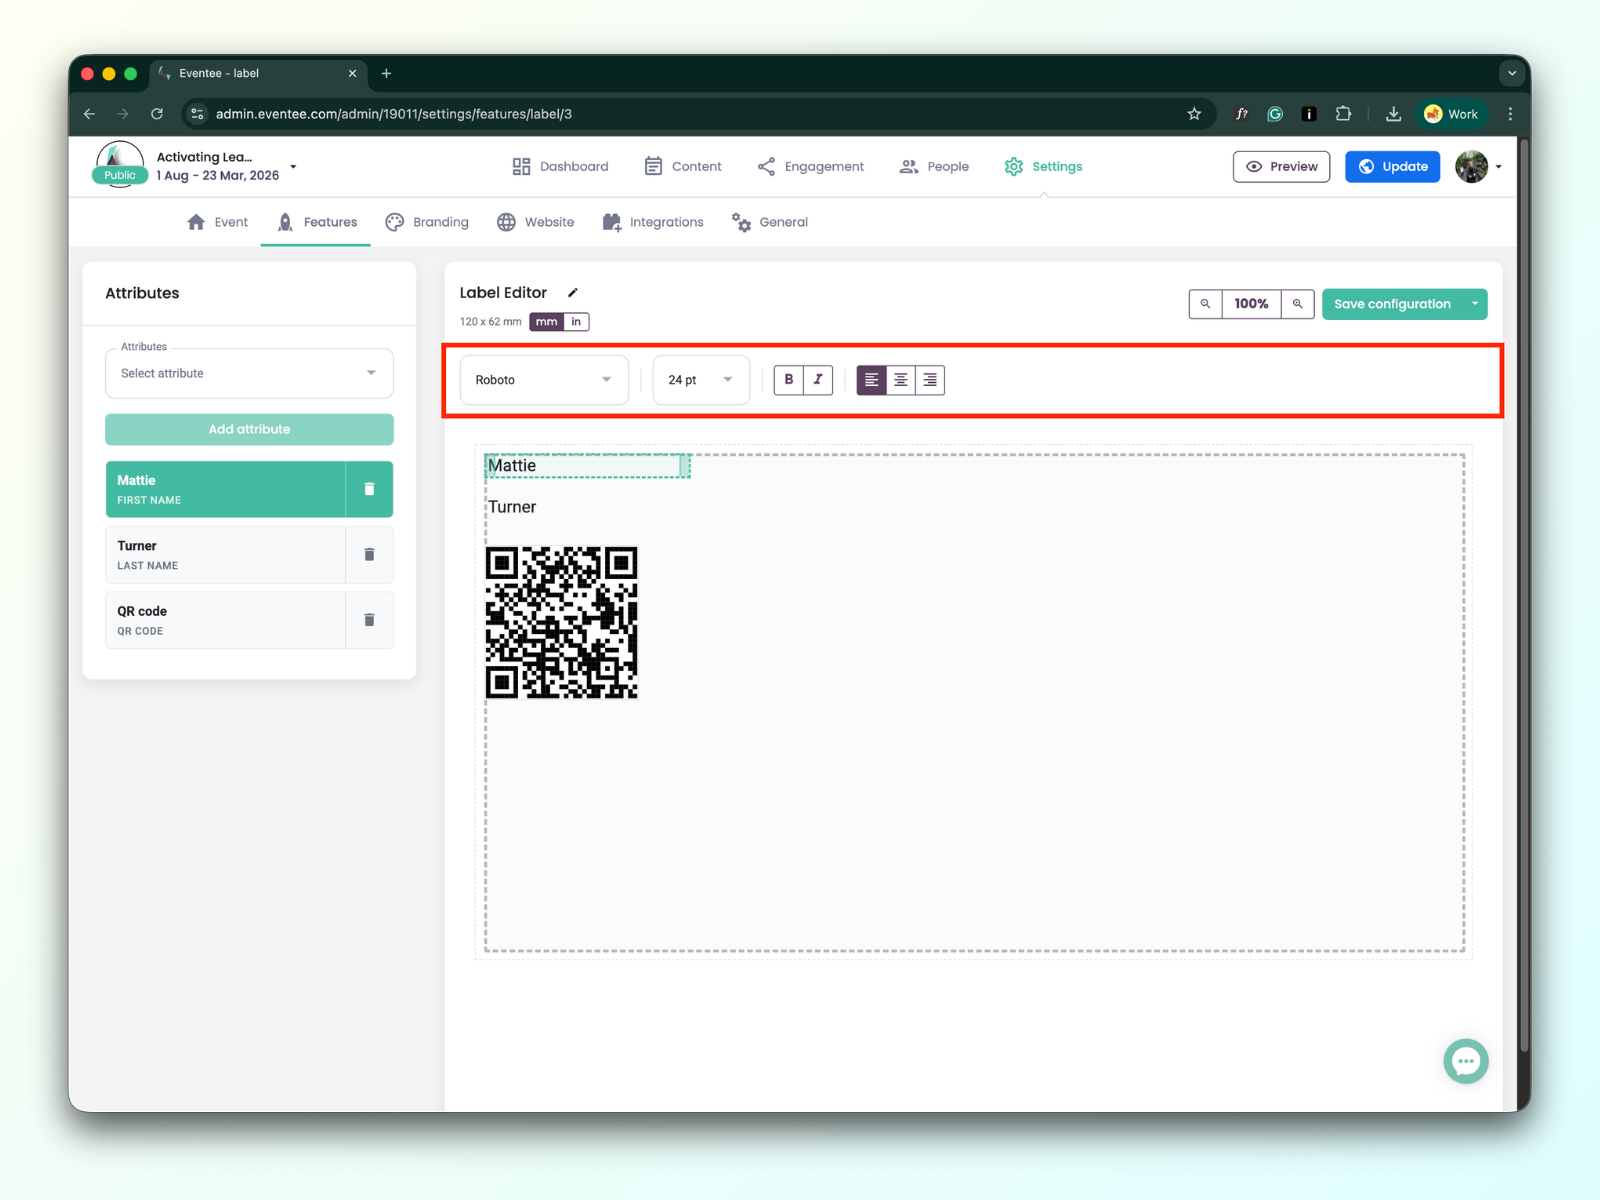Select the QR code attribute row

pyautogui.click(x=225, y=620)
